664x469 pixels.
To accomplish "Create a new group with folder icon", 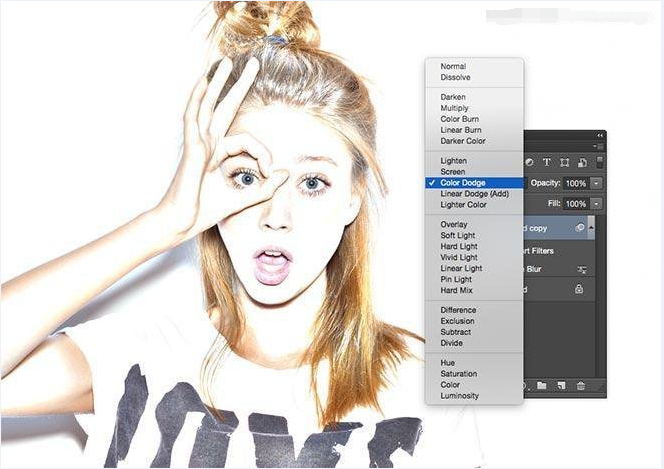I will click(542, 385).
